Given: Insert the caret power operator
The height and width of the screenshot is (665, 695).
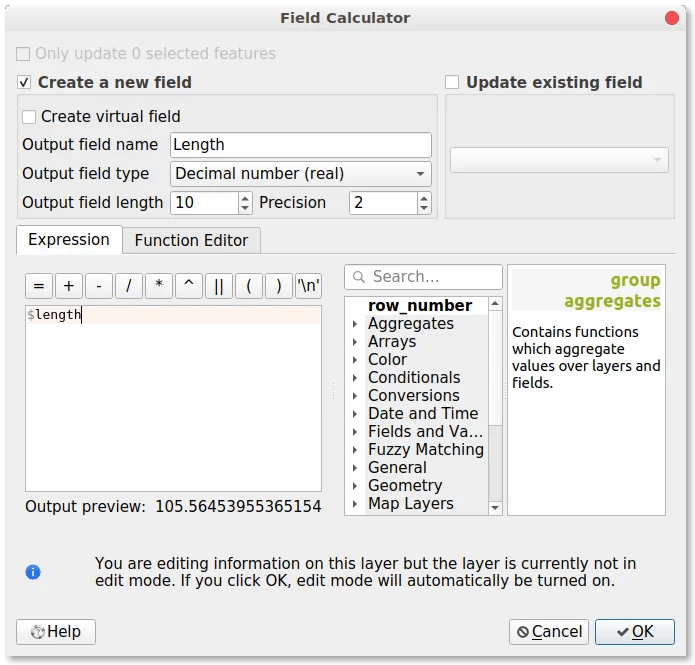Looking at the screenshot, I should (189, 286).
